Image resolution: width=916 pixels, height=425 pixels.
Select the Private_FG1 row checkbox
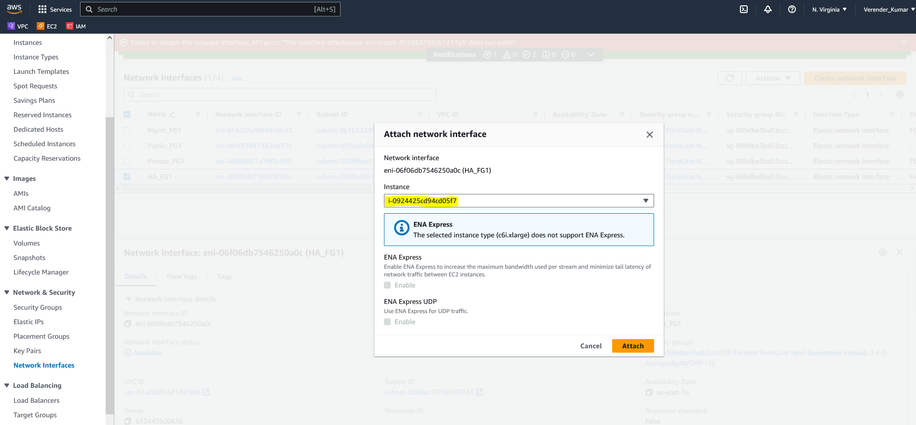coord(127,161)
